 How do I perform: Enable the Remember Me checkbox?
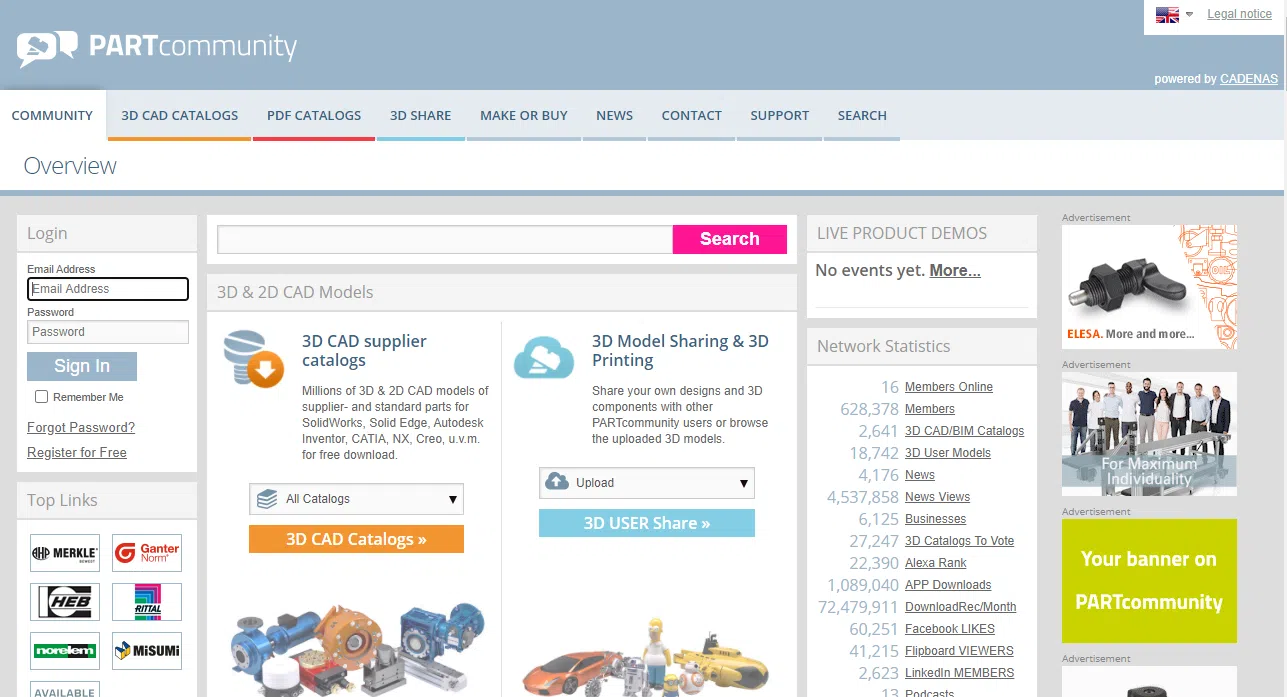41,397
